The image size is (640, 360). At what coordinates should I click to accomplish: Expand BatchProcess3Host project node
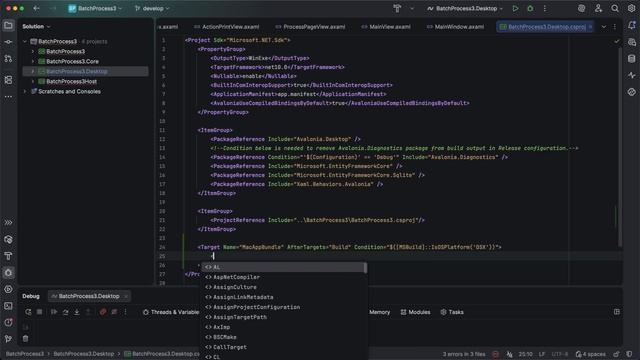point(33,81)
